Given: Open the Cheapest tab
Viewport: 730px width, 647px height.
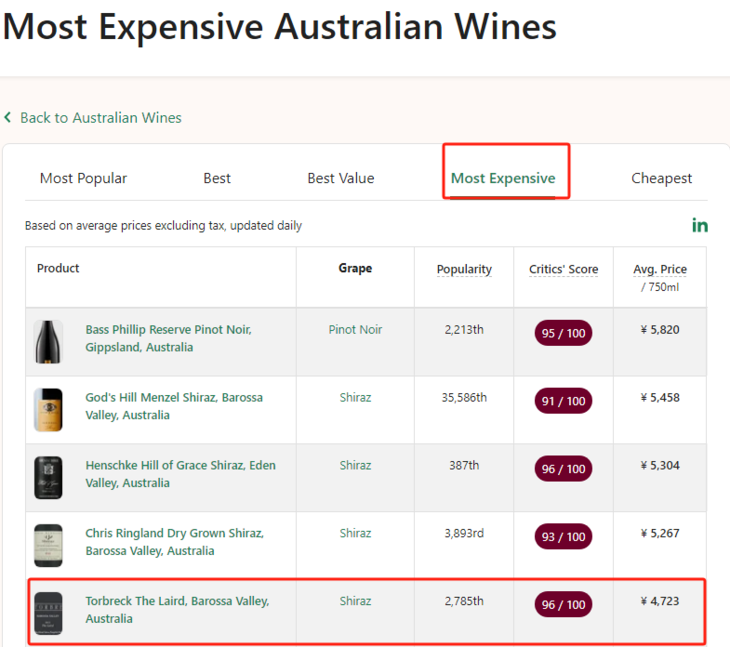Looking at the screenshot, I should pyautogui.click(x=661, y=178).
